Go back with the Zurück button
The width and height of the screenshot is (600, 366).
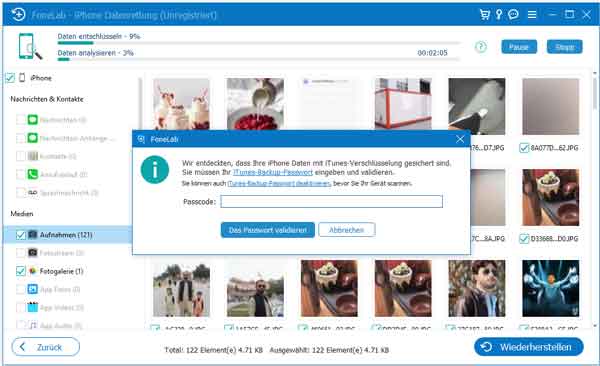pos(46,347)
